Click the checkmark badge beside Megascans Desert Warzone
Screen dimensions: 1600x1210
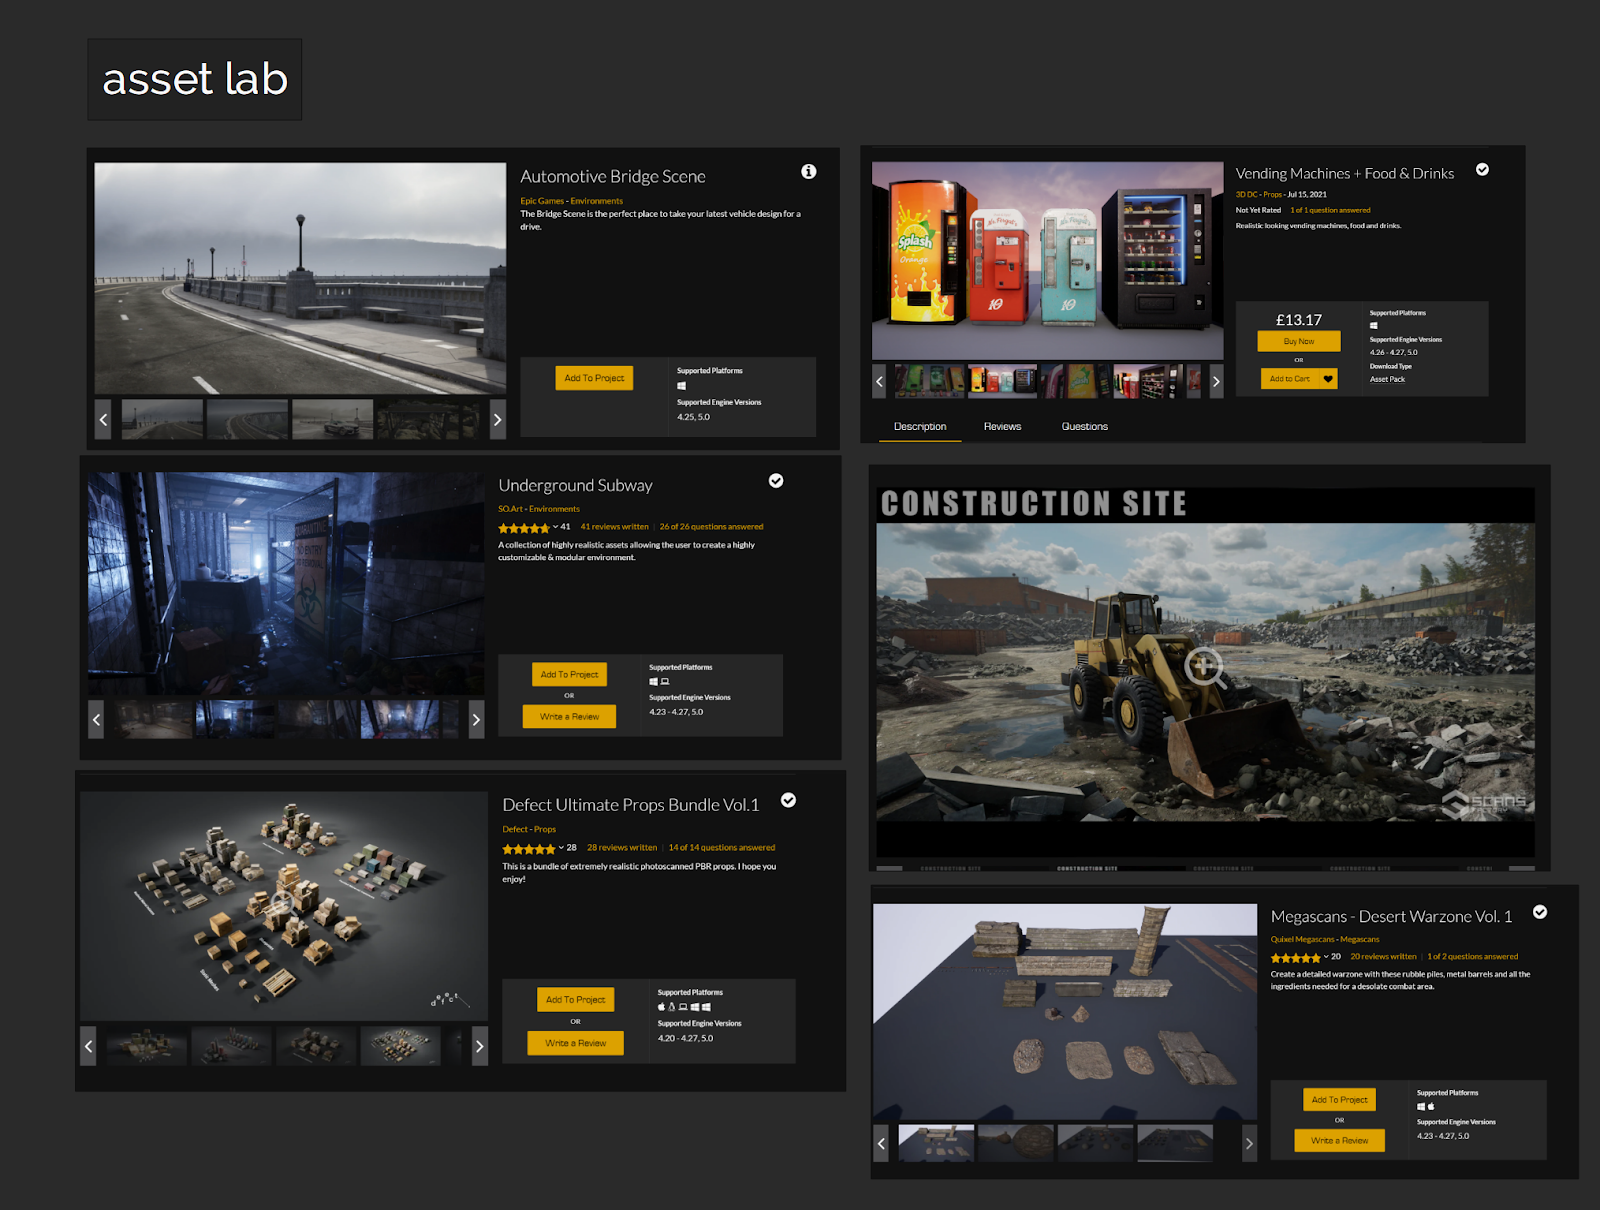pos(1540,912)
